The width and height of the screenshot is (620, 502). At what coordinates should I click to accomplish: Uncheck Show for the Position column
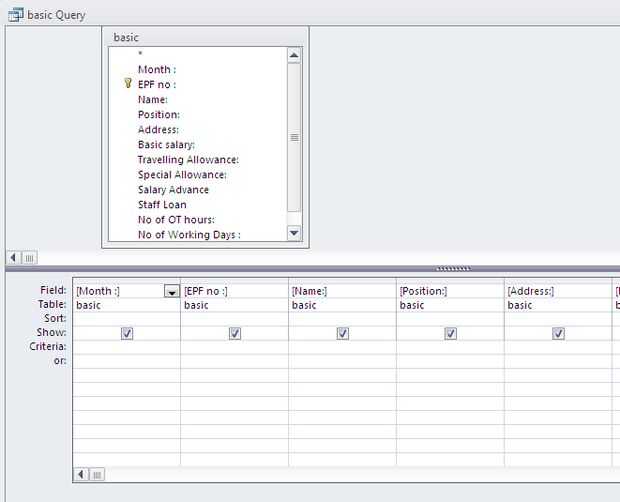click(451, 334)
